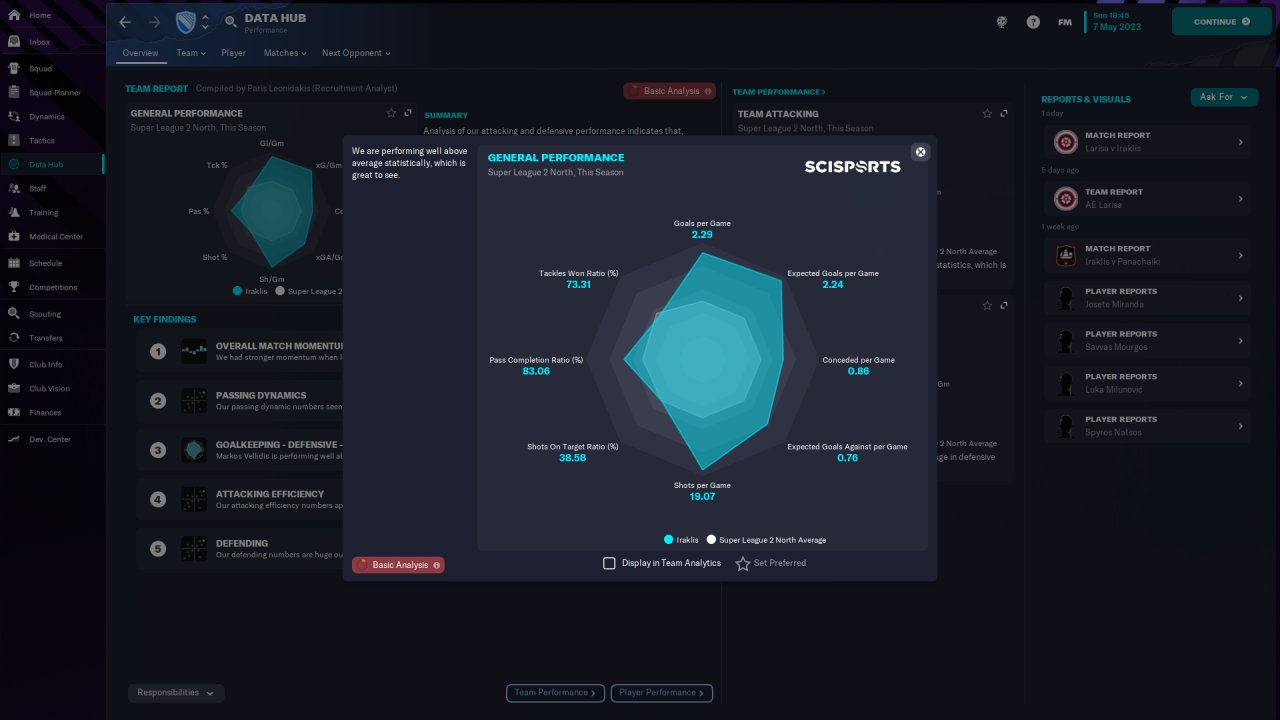Screen dimensions: 1280x720
Task: Open the Dev. Center
Action: pos(52,440)
